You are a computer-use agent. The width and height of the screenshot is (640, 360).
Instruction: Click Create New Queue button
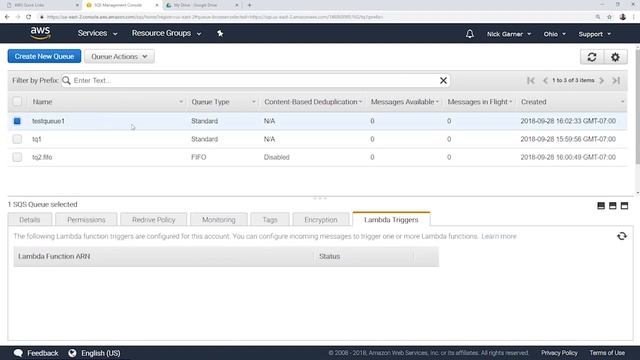44,56
